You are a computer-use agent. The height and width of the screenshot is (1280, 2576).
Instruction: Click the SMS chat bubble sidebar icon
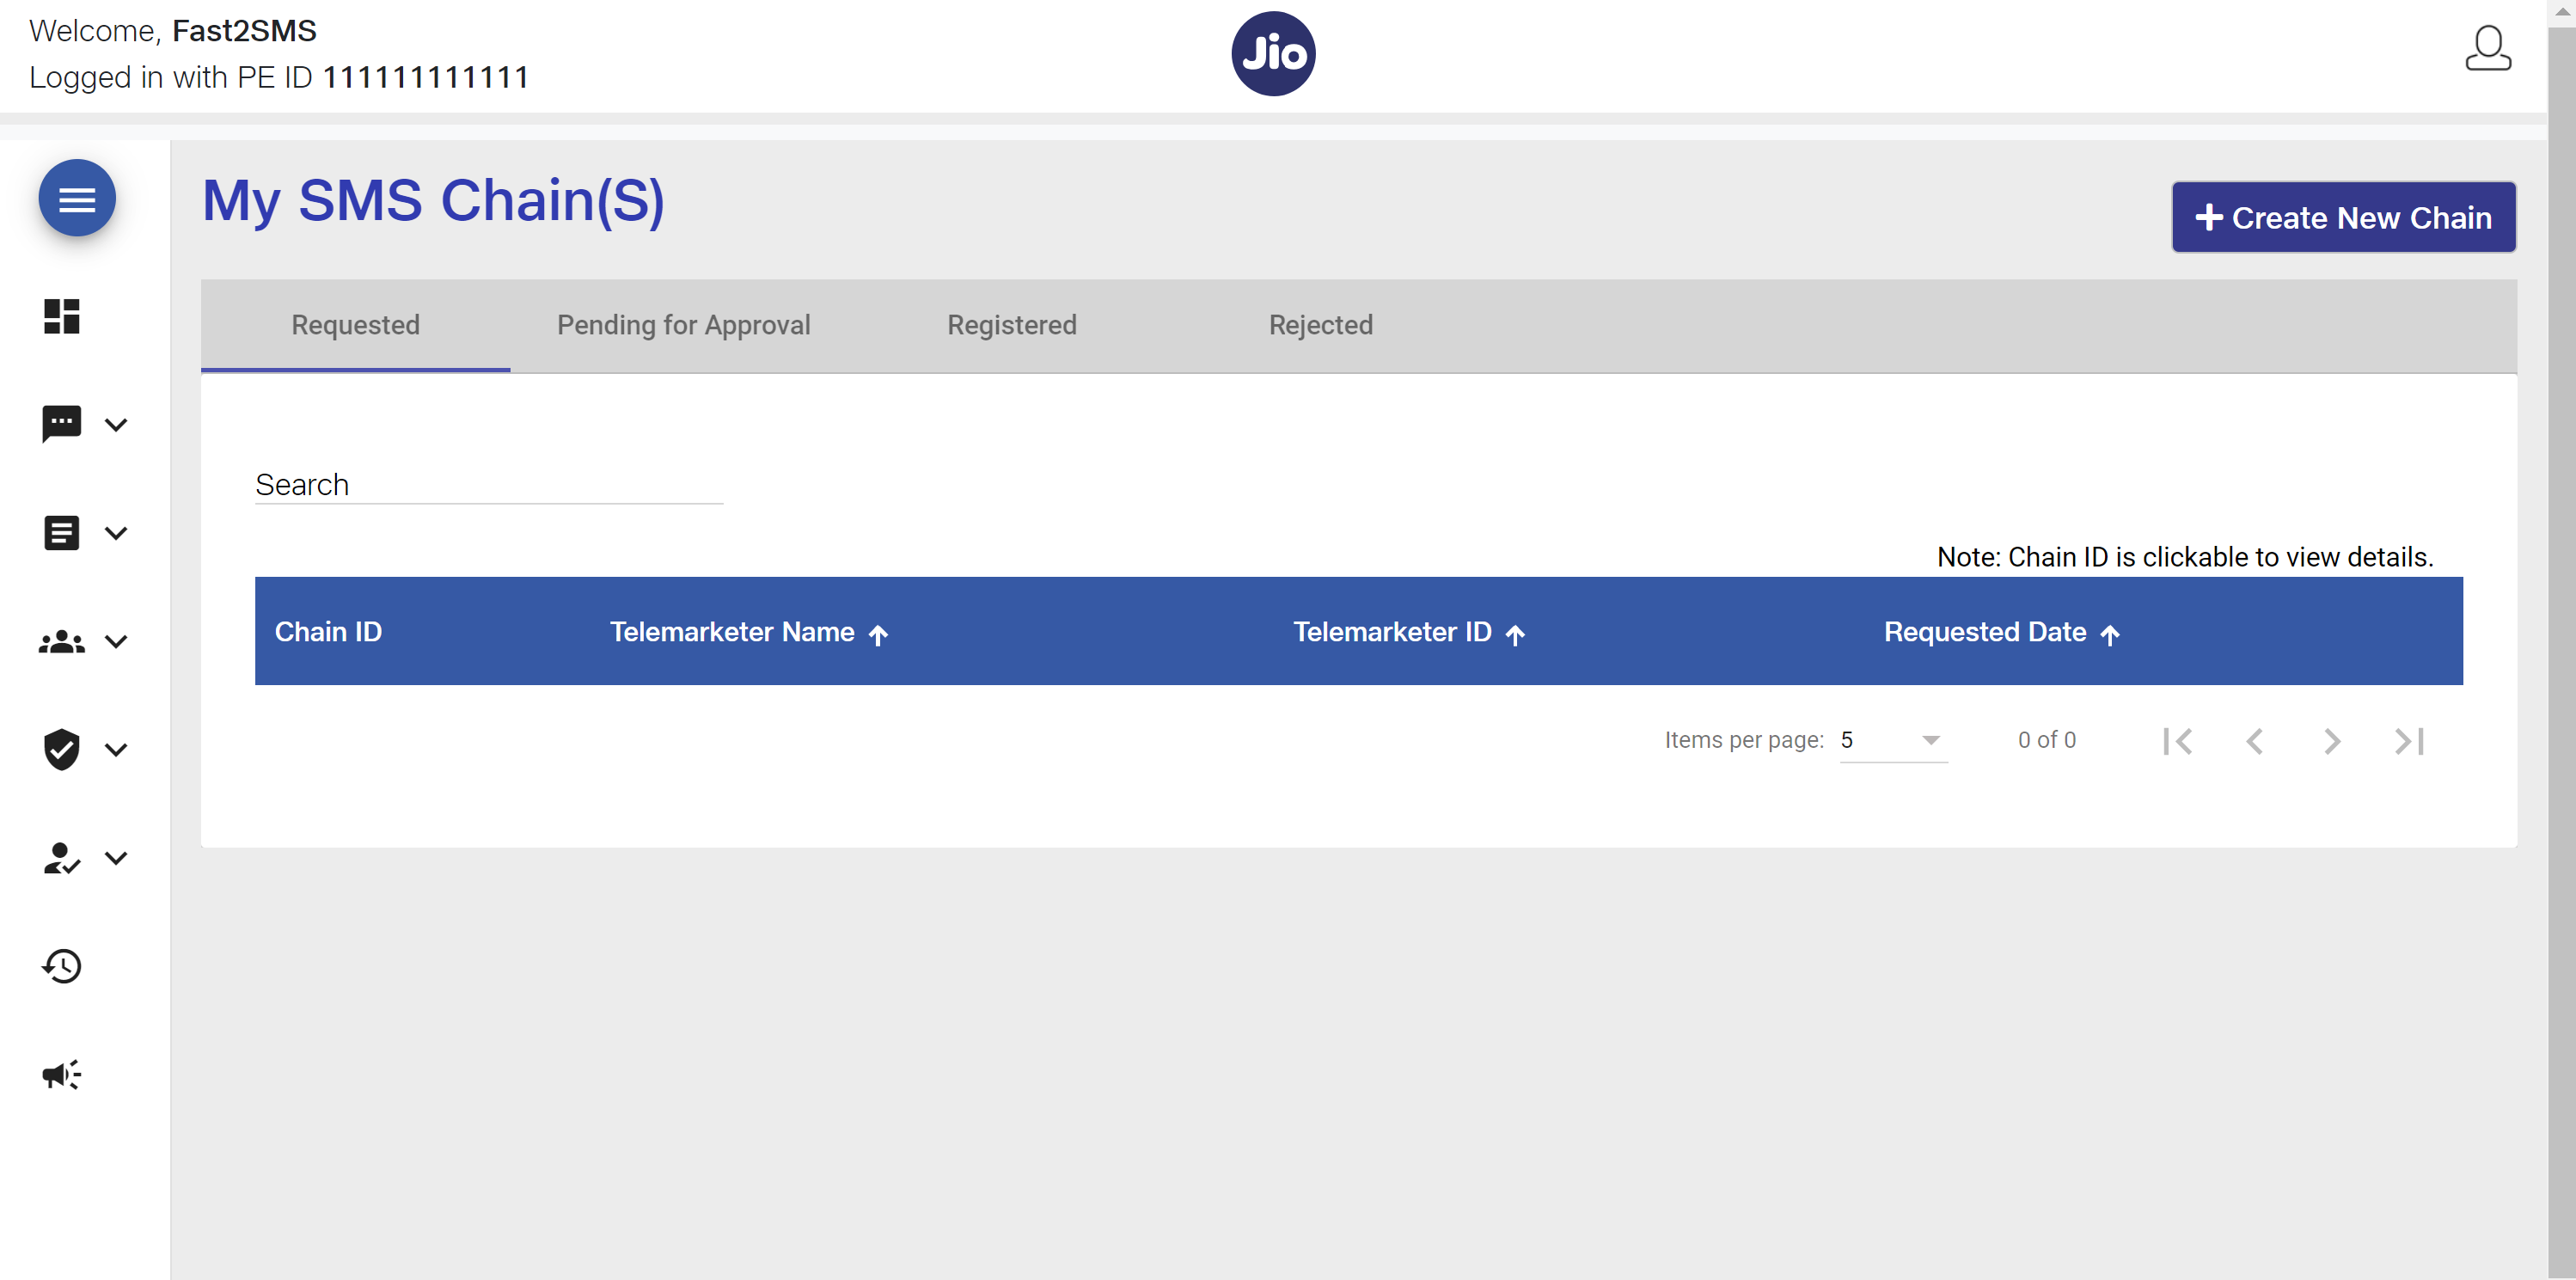coord(61,424)
